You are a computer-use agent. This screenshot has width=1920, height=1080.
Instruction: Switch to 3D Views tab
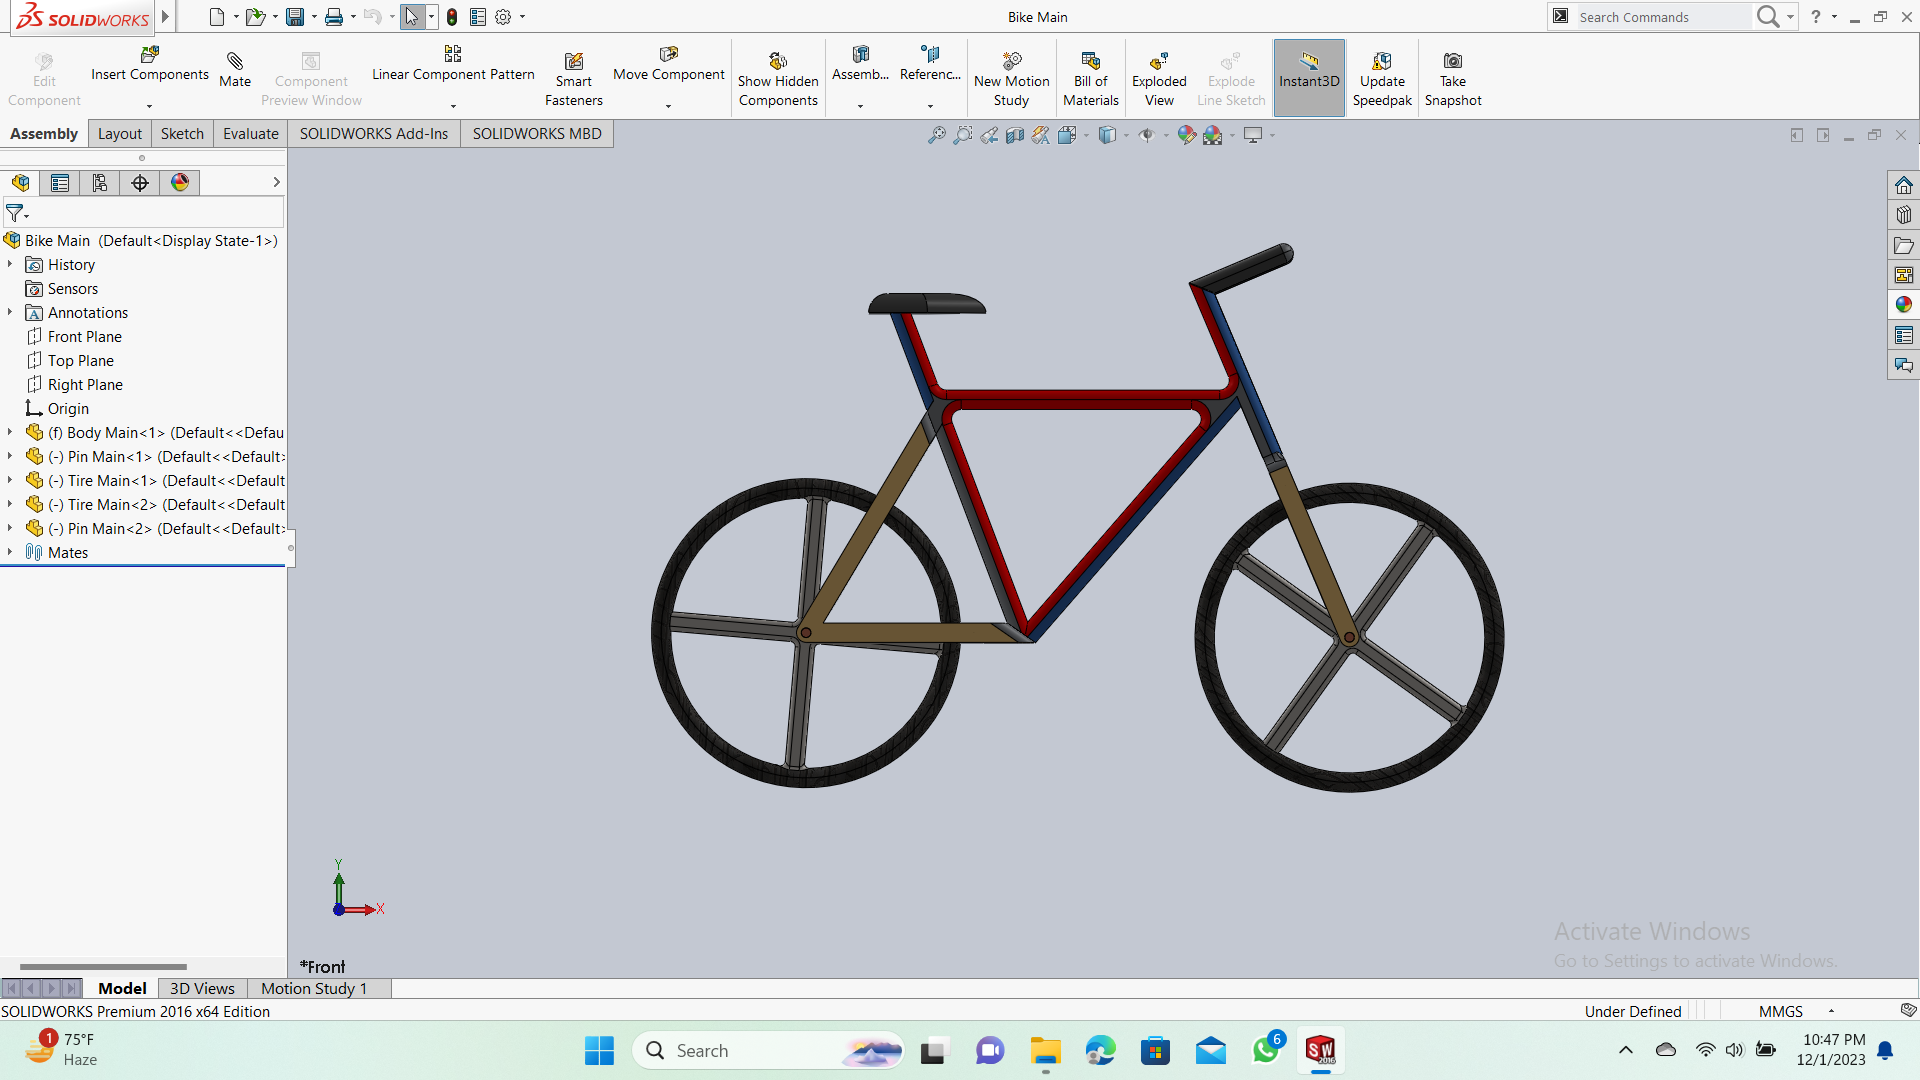coord(202,988)
